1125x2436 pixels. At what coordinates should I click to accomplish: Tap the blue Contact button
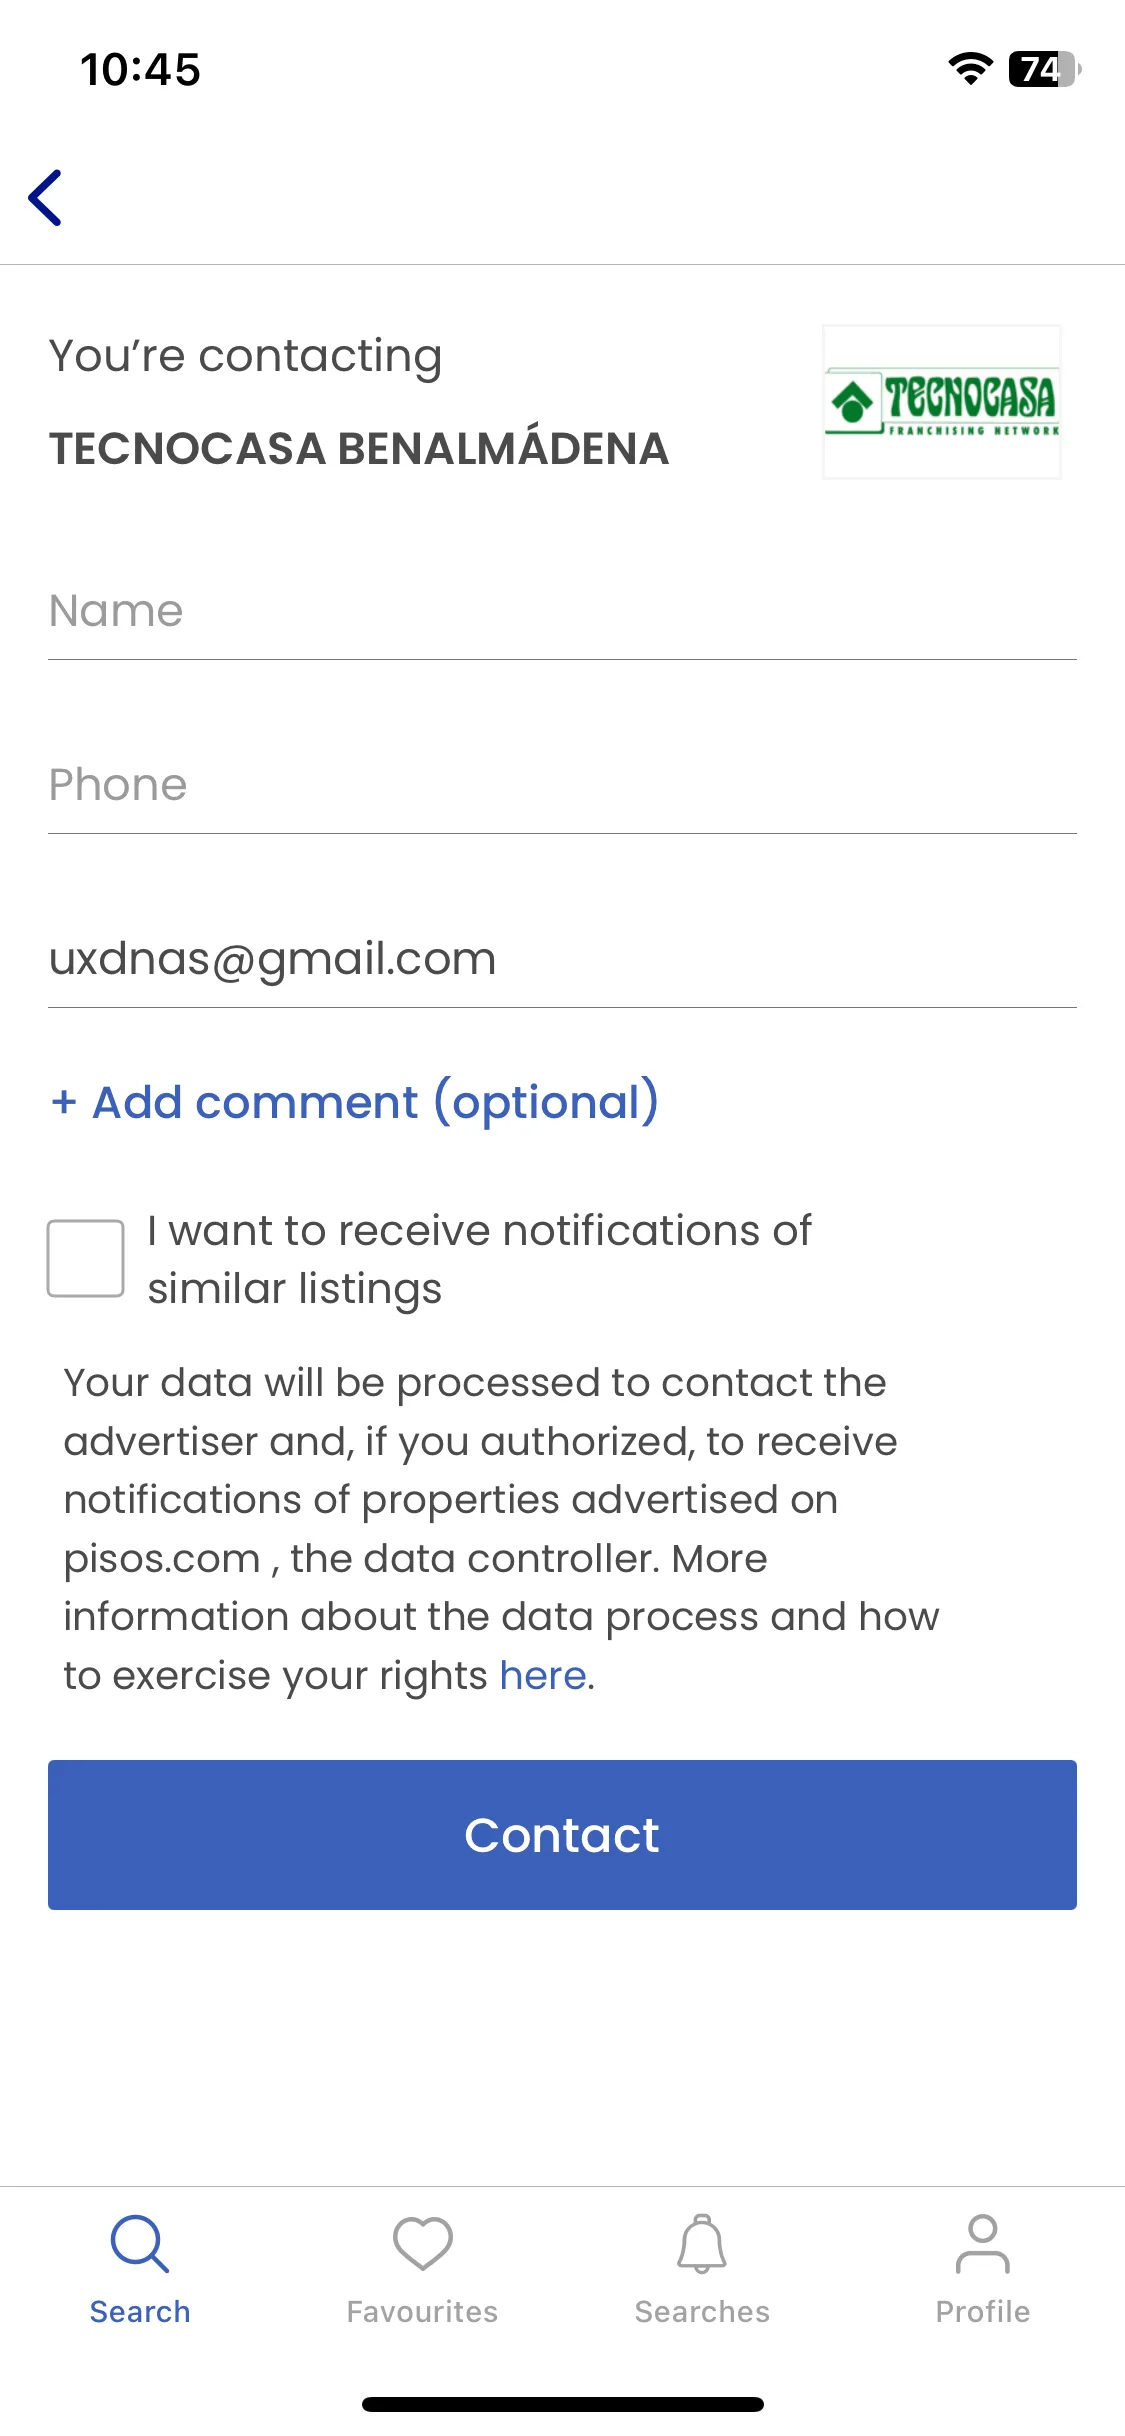(562, 1835)
